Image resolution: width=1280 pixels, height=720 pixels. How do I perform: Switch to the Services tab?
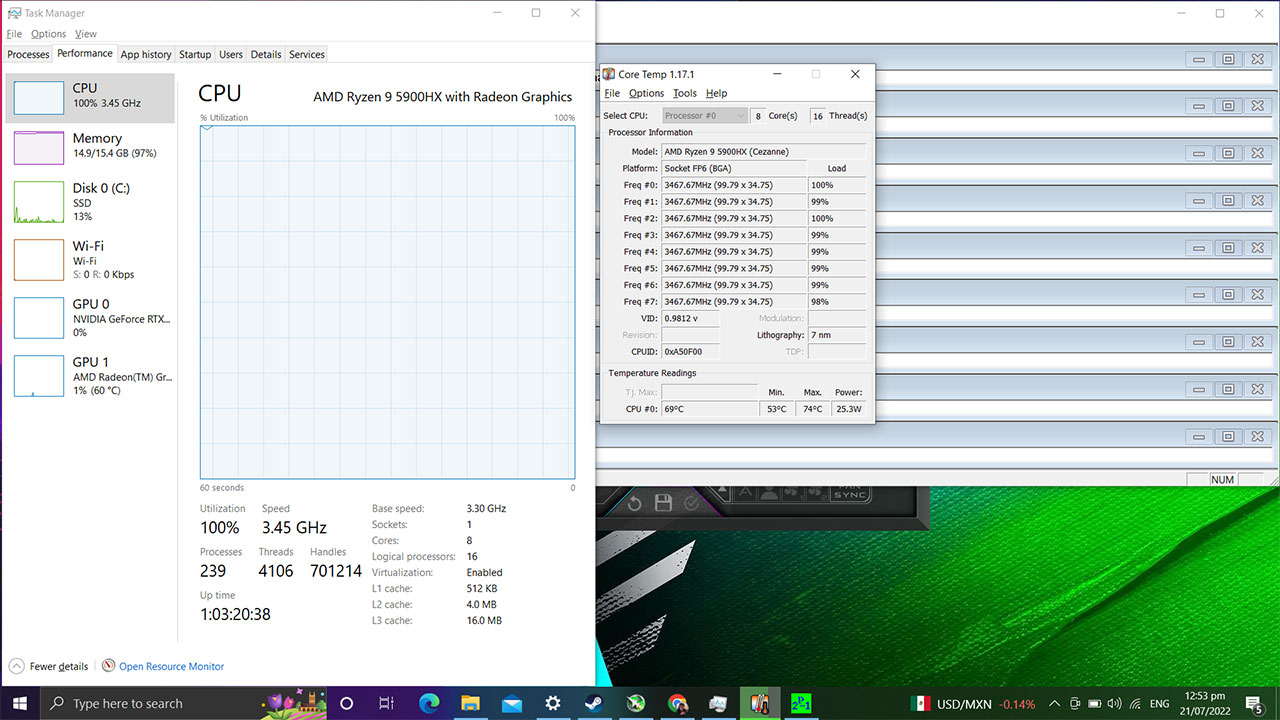click(307, 55)
